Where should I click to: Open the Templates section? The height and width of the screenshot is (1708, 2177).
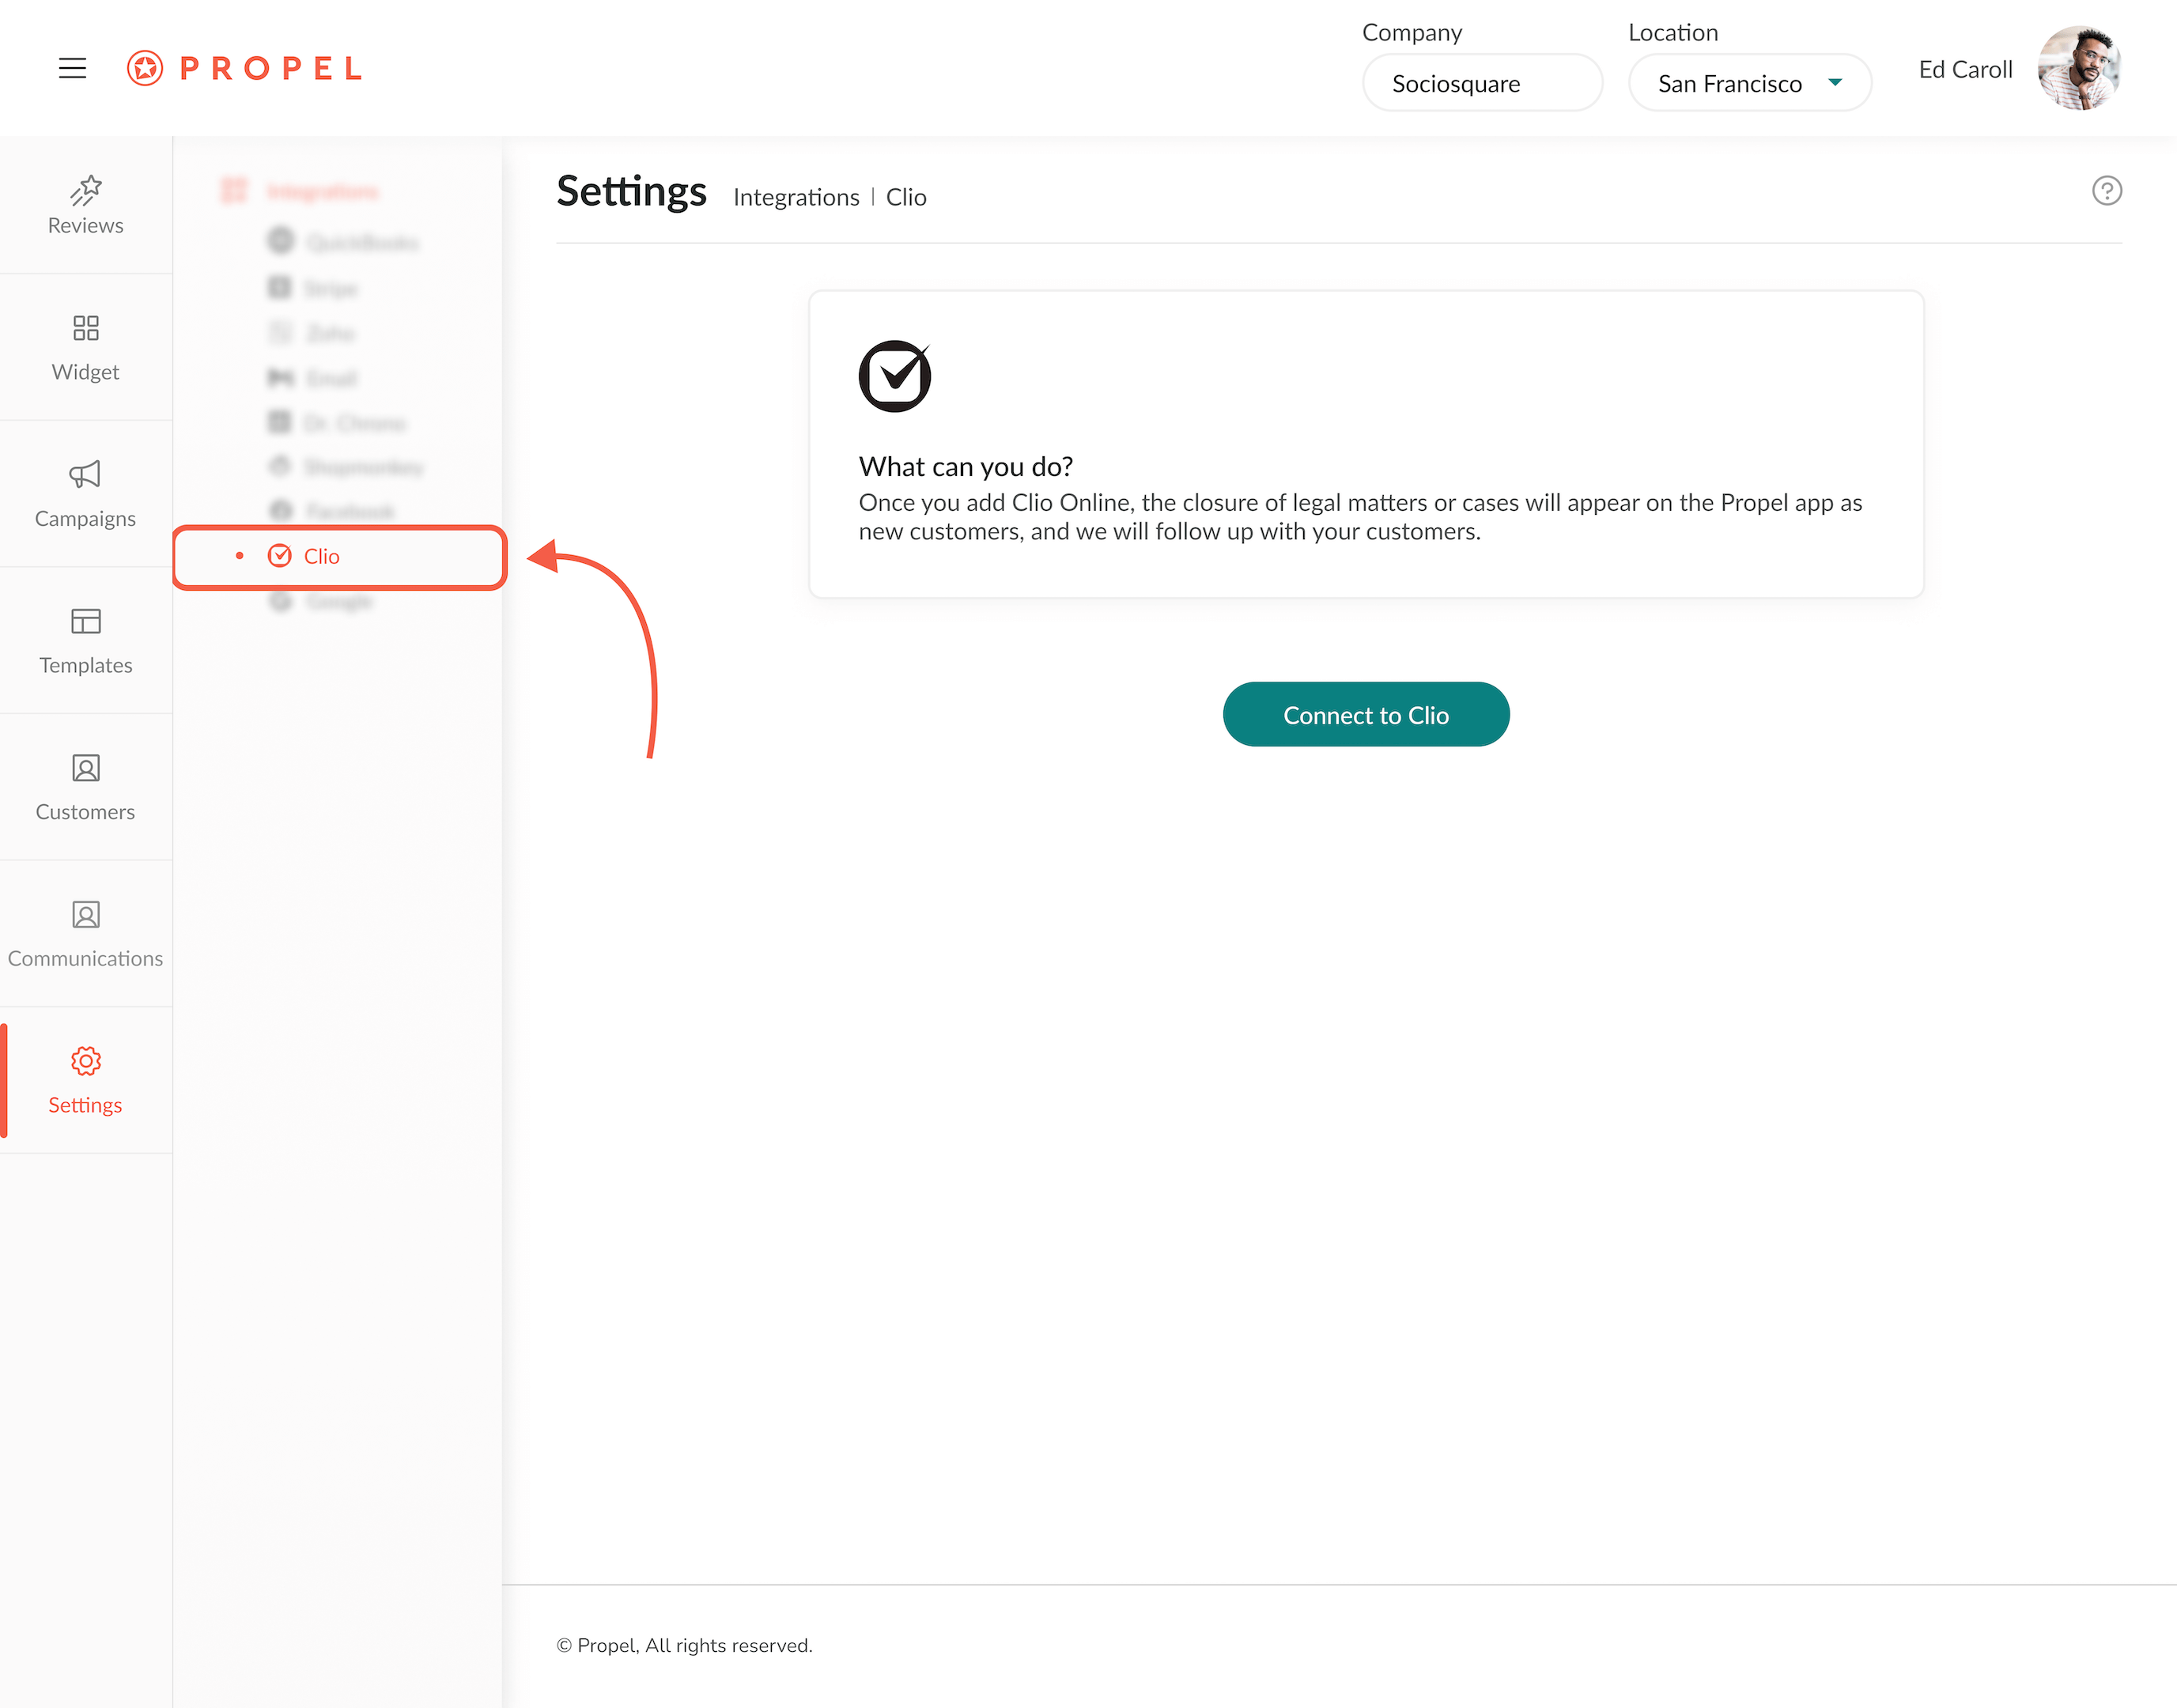86,641
